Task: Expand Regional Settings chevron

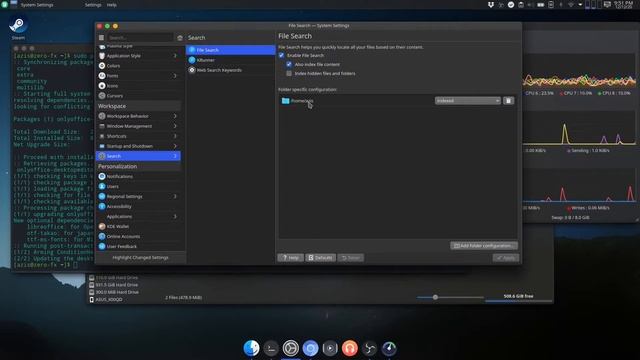Action: point(175,196)
